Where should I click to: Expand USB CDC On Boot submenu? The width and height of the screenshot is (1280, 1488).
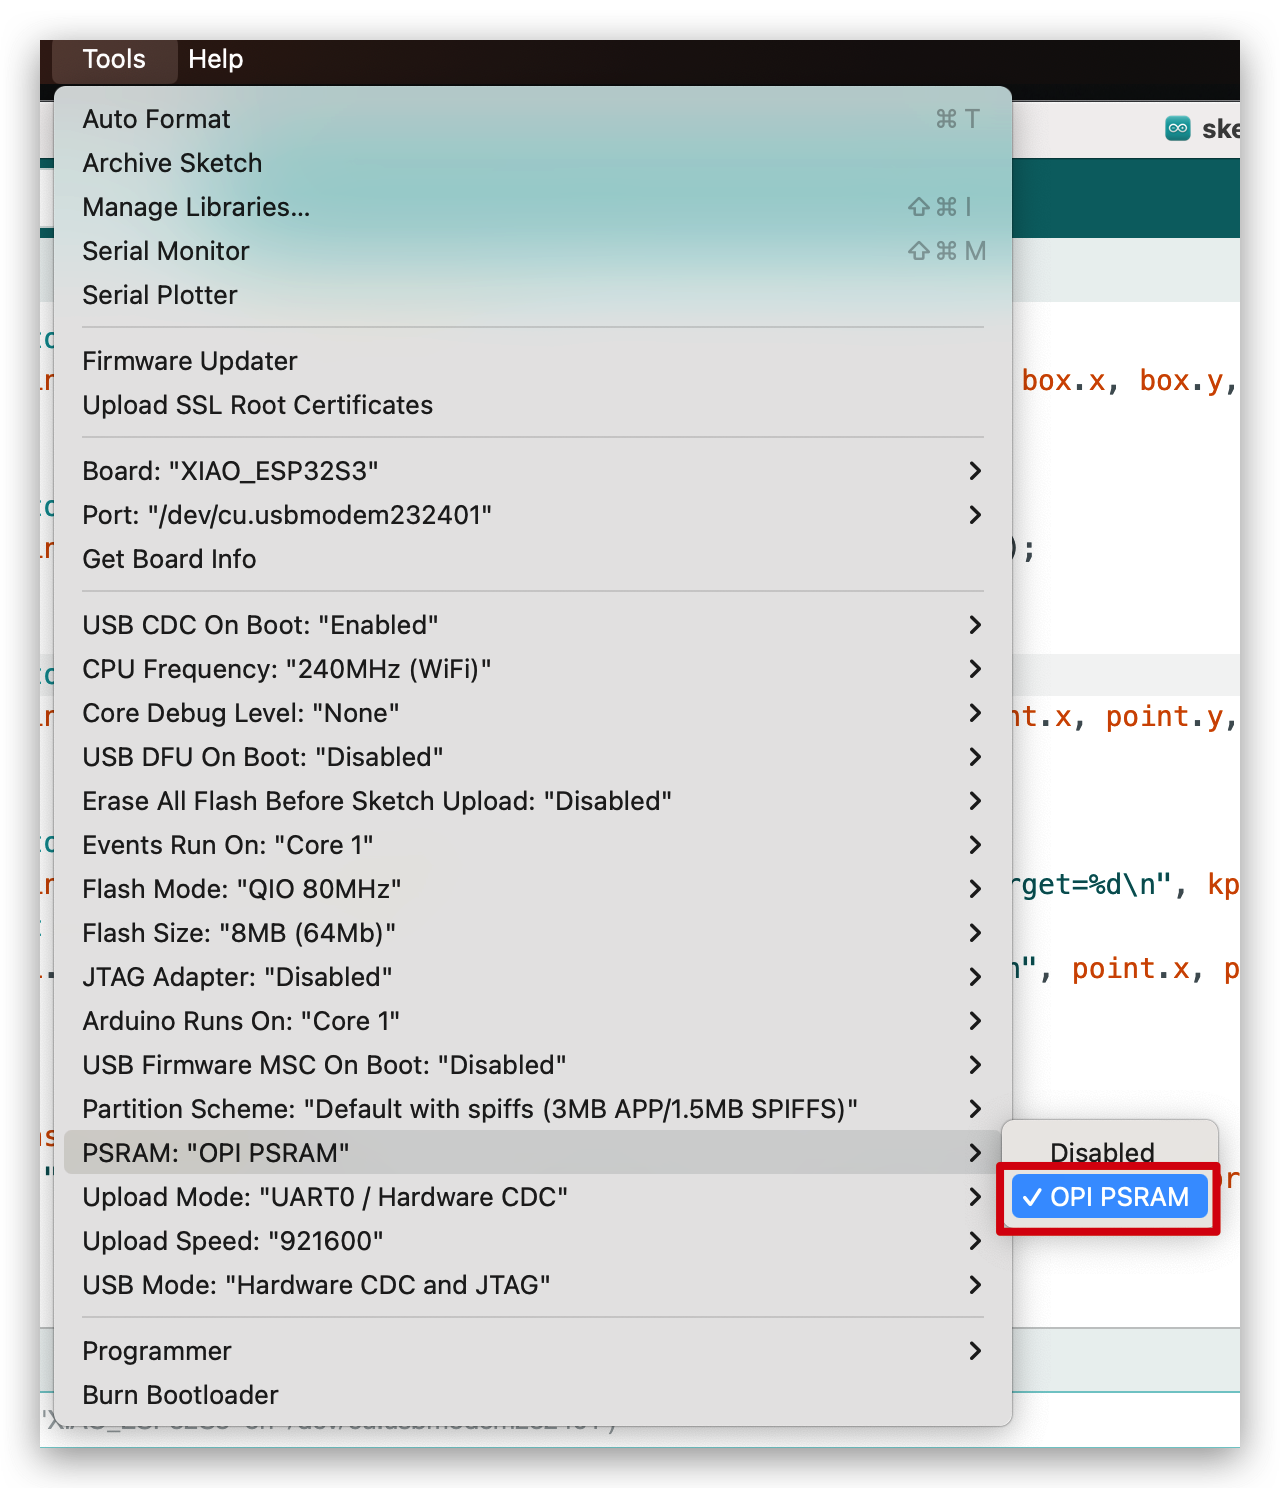point(533,625)
